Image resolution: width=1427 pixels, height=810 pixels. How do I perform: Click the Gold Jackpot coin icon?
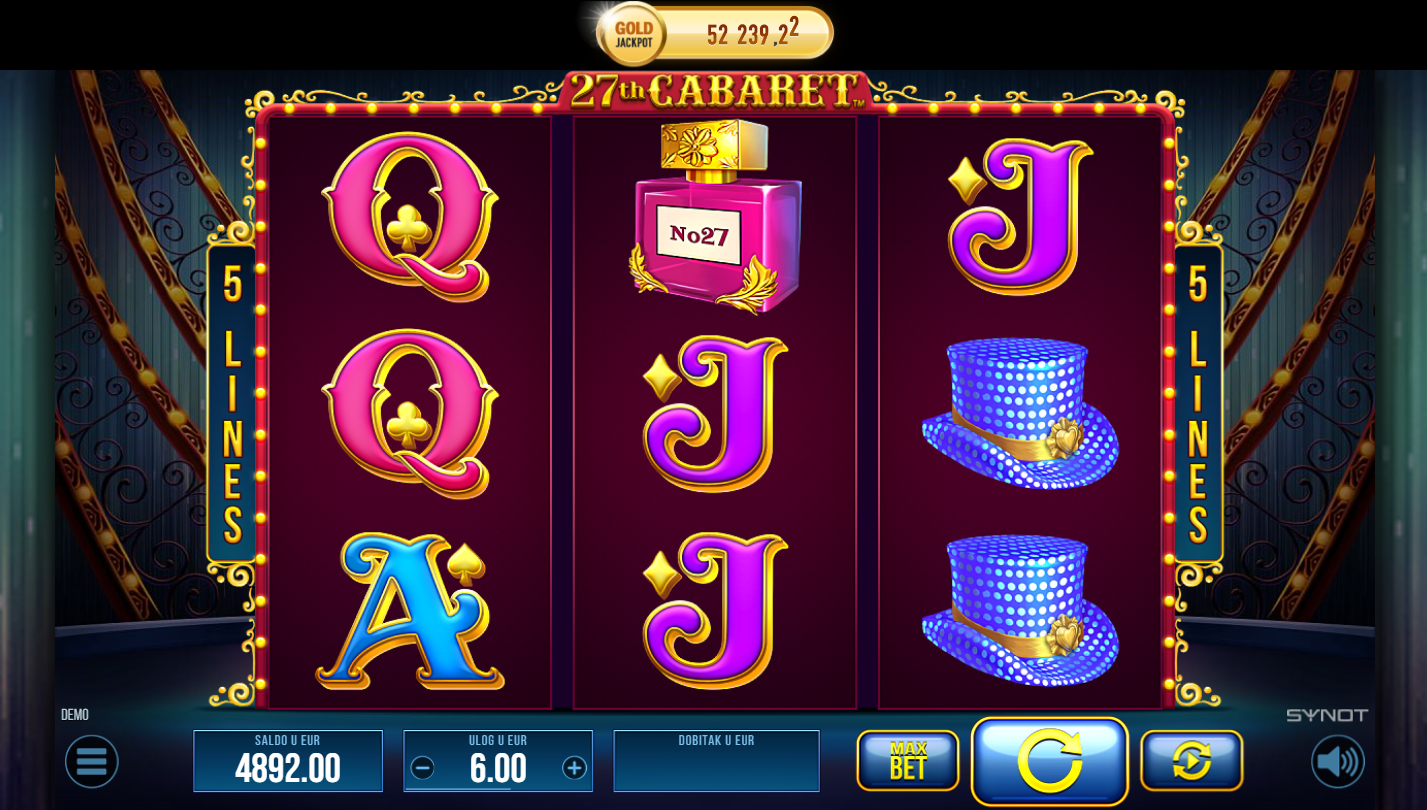pyautogui.click(x=633, y=34)
